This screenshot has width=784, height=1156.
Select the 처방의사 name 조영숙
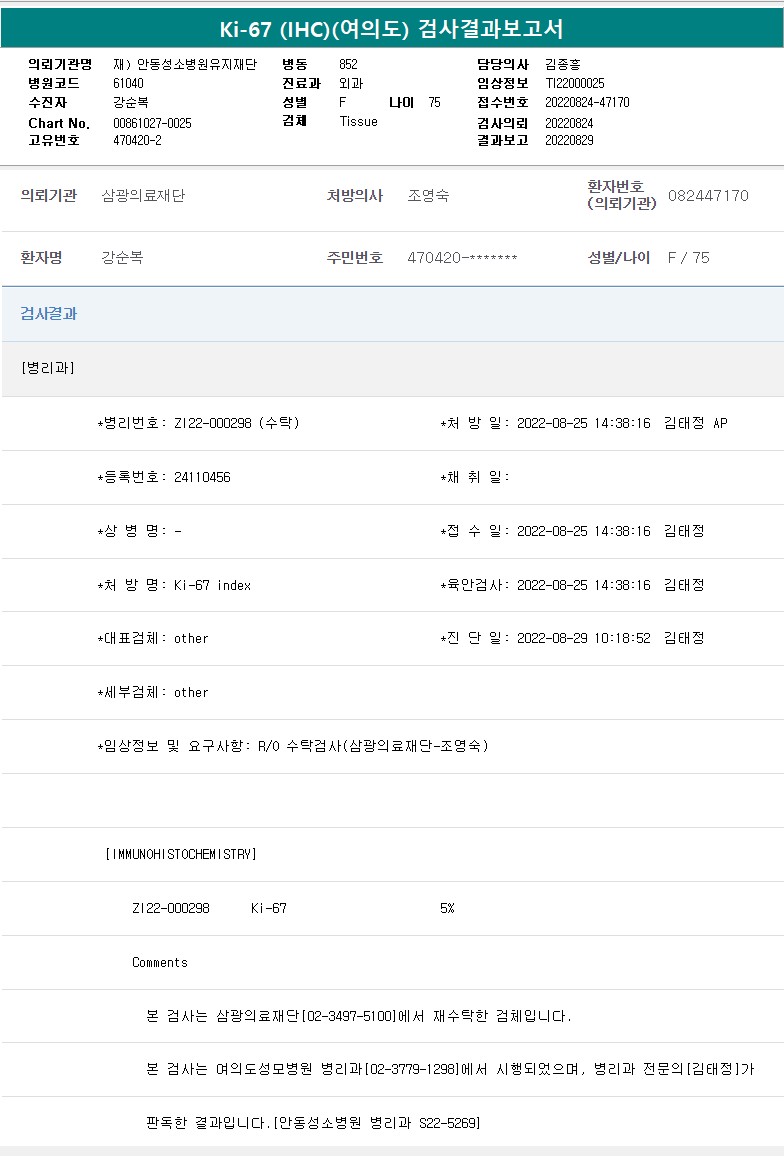(428, 196)
